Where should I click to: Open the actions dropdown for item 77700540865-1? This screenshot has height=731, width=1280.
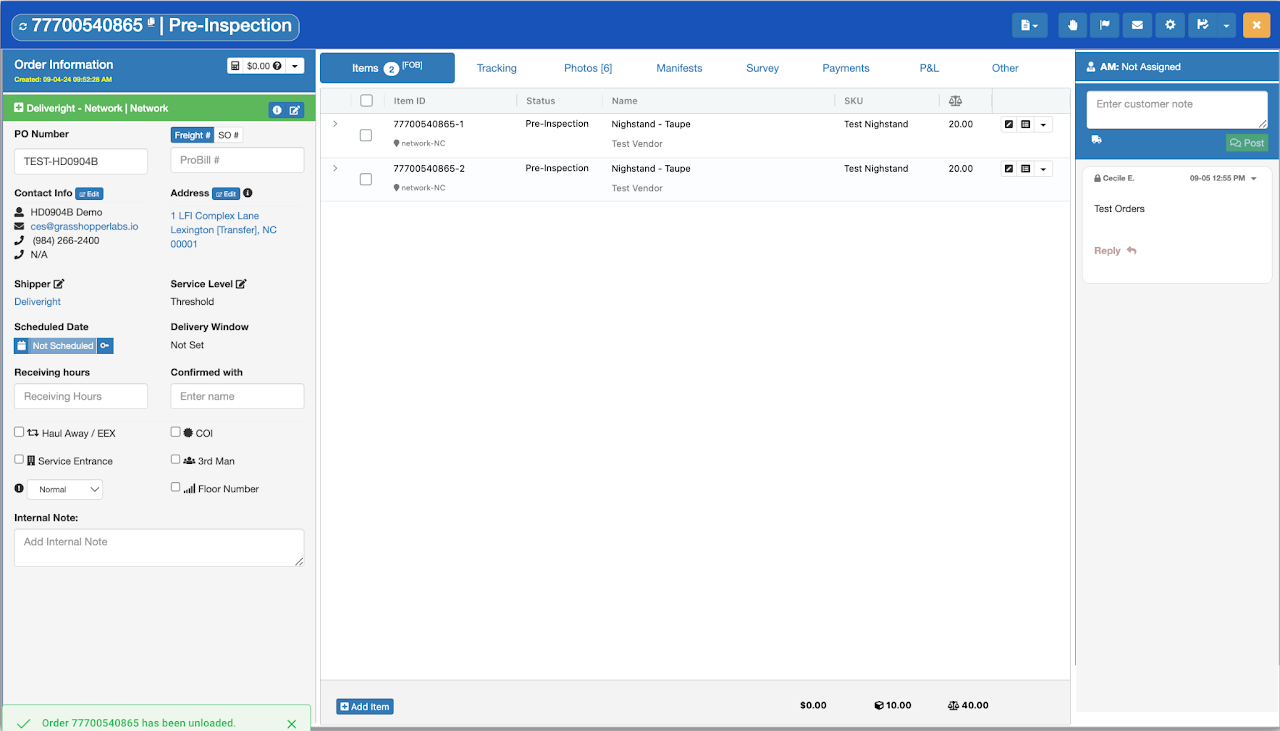(1044, 125)
